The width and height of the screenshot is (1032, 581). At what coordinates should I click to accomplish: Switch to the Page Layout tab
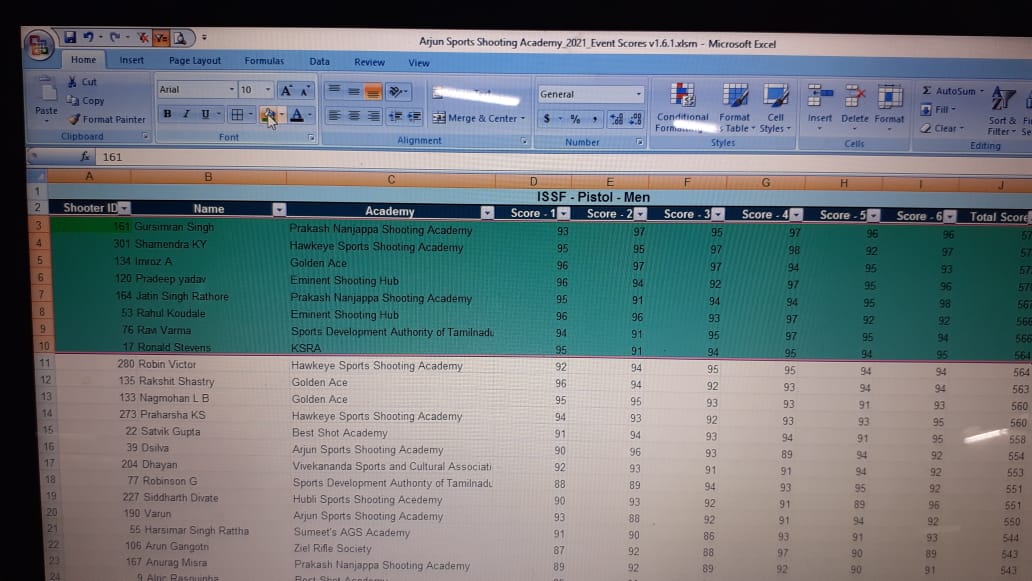point(195,61)
